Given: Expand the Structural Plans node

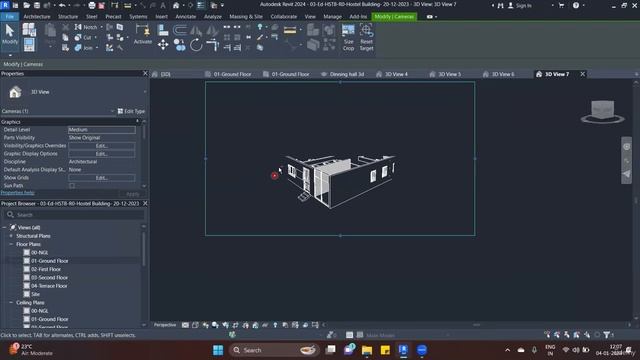Looking at the screenshot, I should [11, 236].
